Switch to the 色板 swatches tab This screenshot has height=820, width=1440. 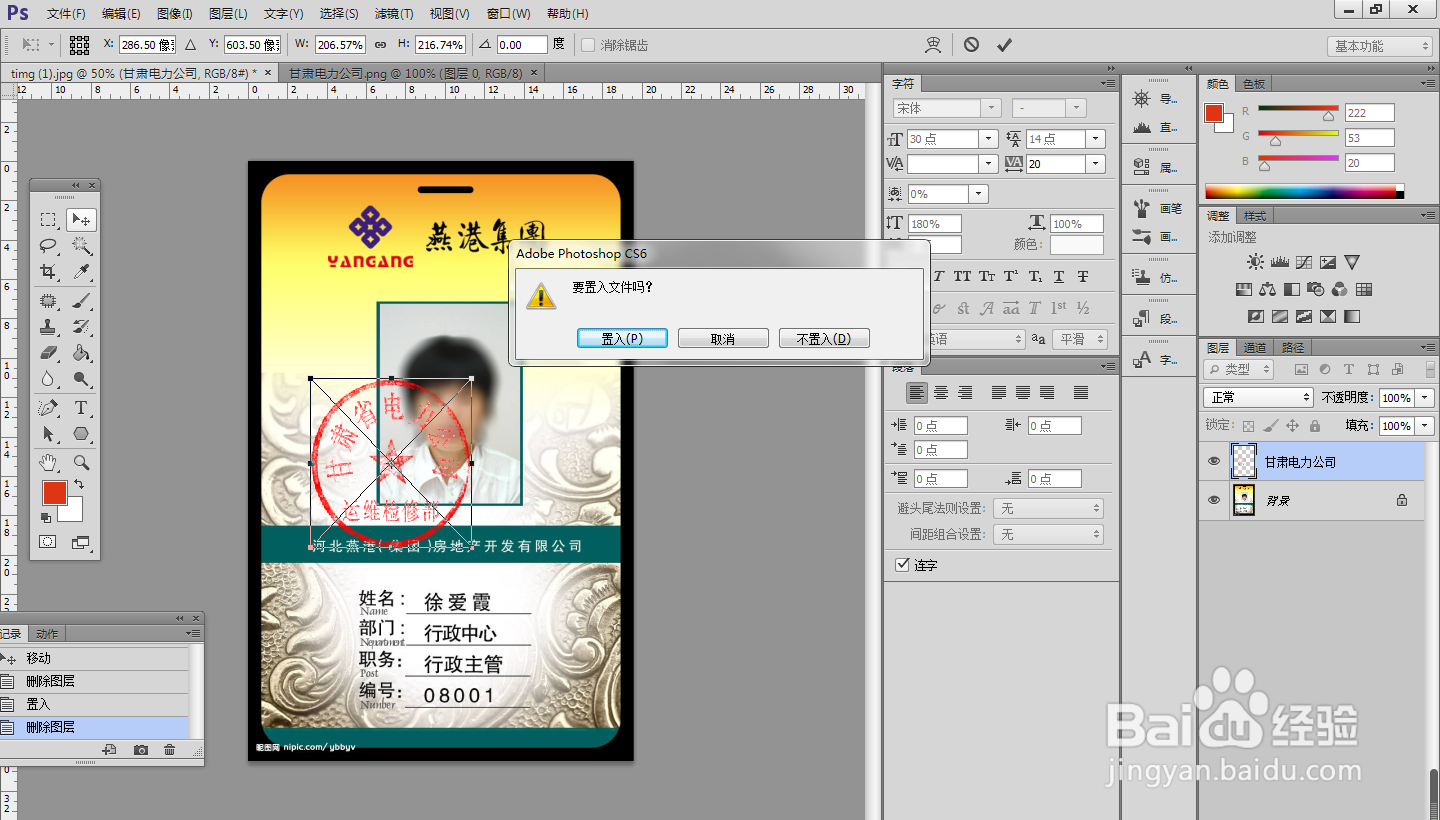pyautogui.click(x=1254, y=84)
